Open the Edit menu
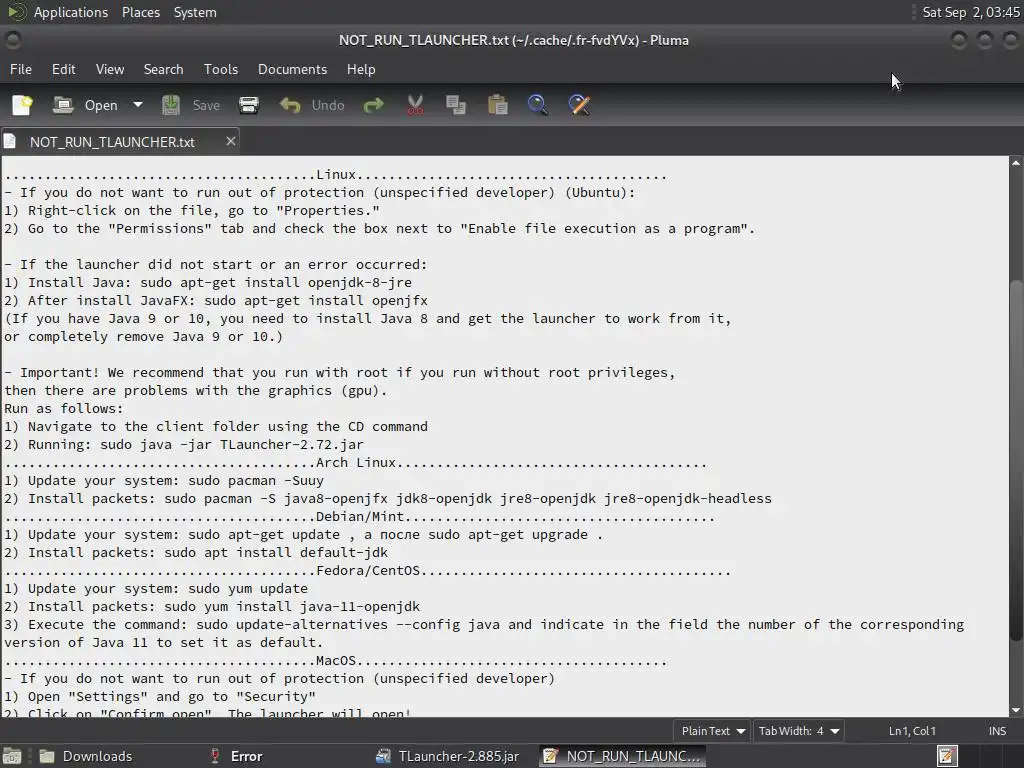This screenshot has height=768, width=1024. click(63, 69)
